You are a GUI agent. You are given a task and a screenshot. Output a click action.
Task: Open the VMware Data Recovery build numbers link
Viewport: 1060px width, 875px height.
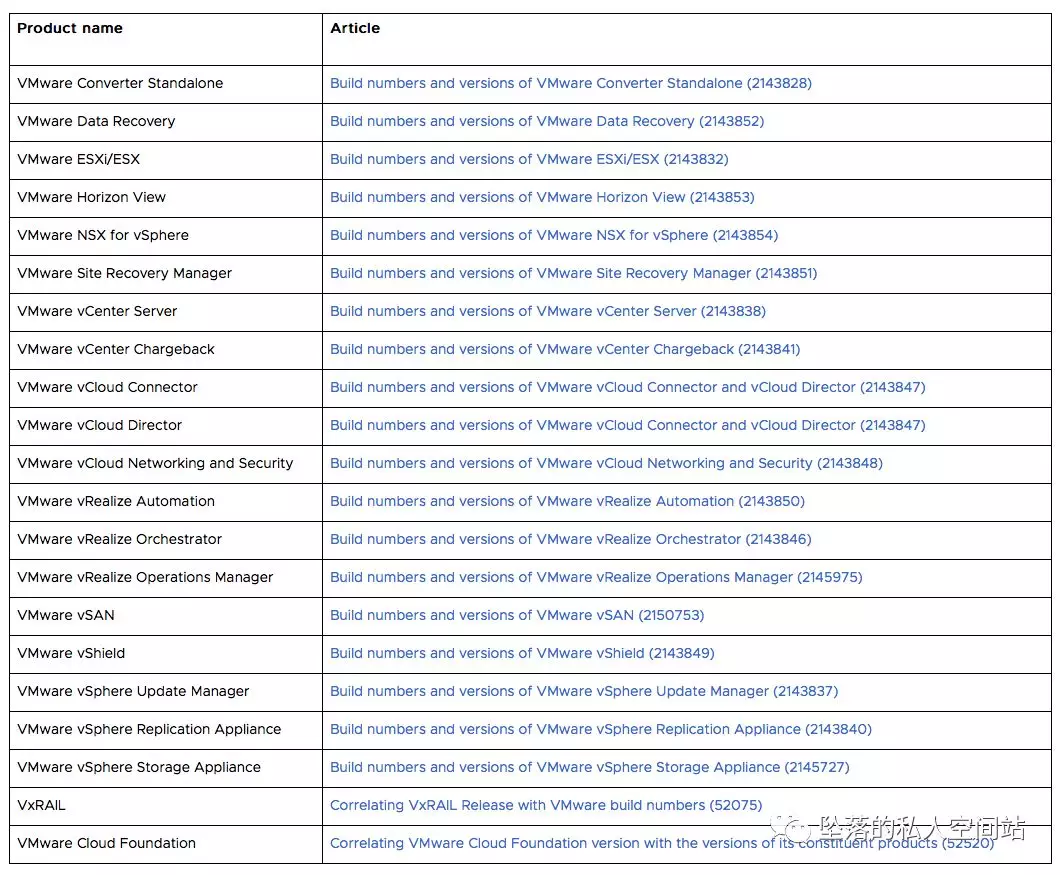(546, 121)
